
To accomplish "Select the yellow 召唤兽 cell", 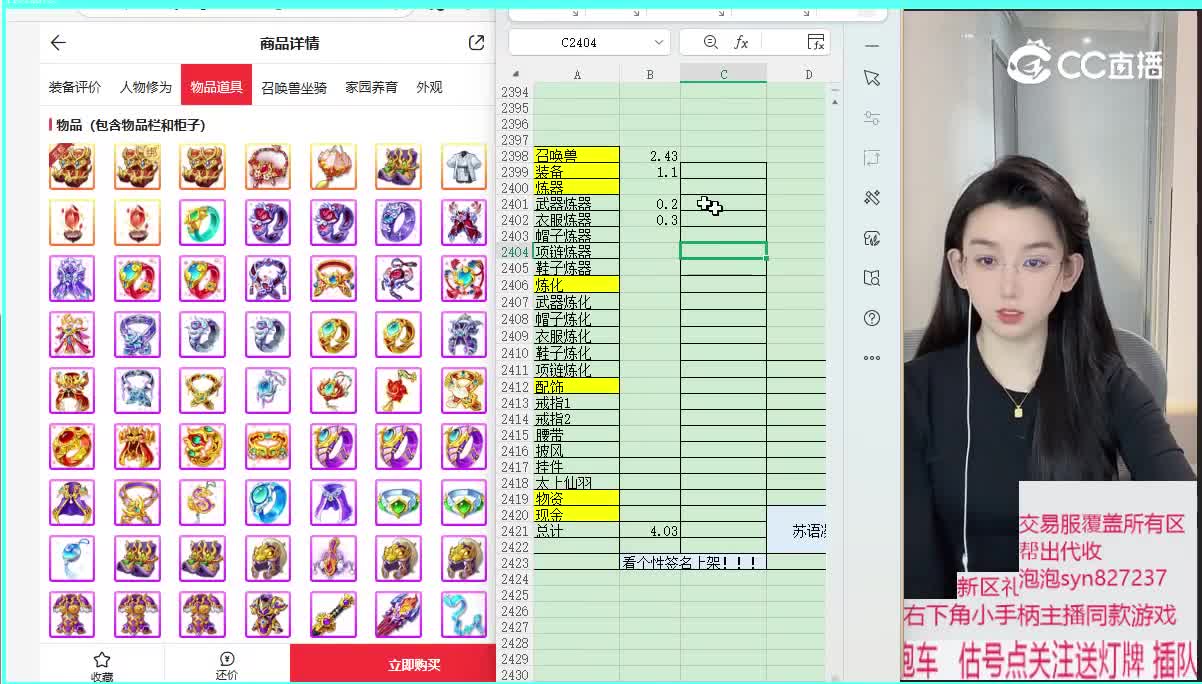I will tap(577, 155).
